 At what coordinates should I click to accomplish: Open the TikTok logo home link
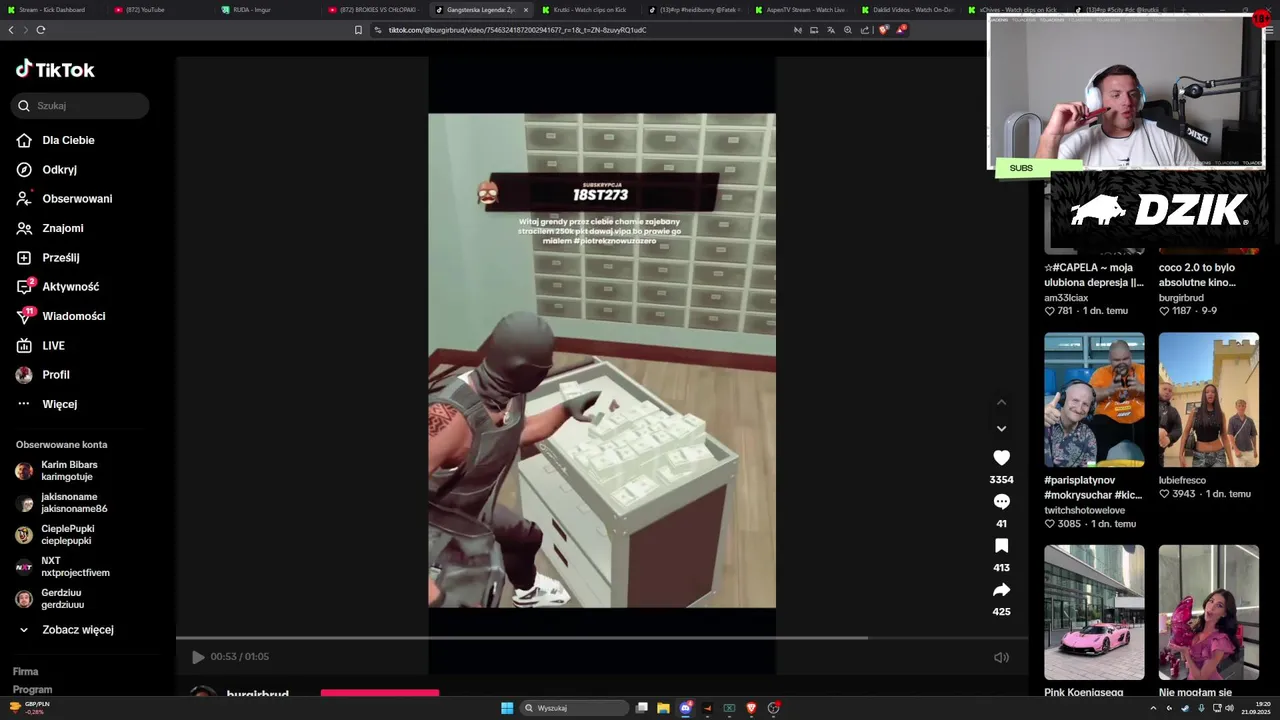click(55, 69)
